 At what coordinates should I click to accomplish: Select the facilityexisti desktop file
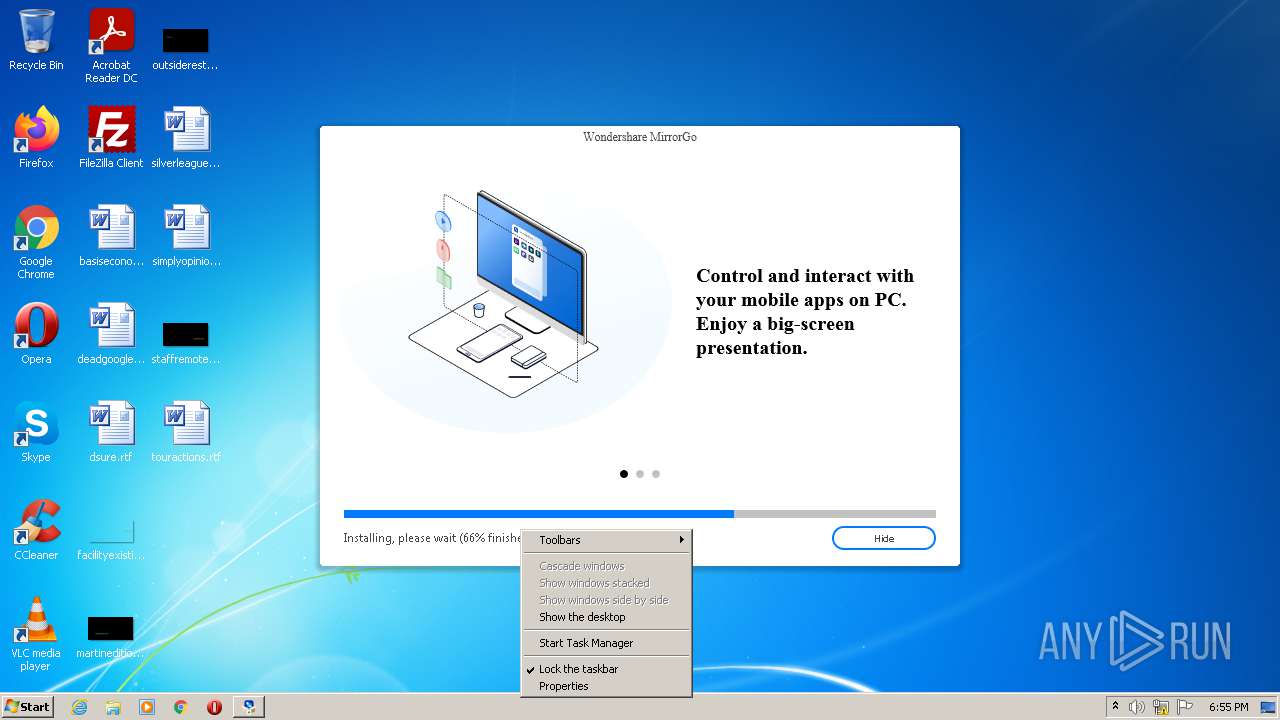(x=111, y=540)
